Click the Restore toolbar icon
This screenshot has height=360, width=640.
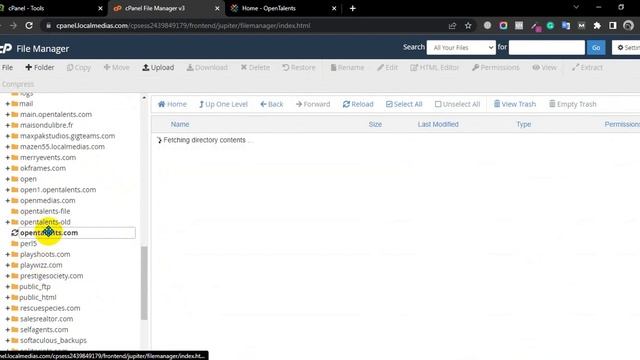299,67
